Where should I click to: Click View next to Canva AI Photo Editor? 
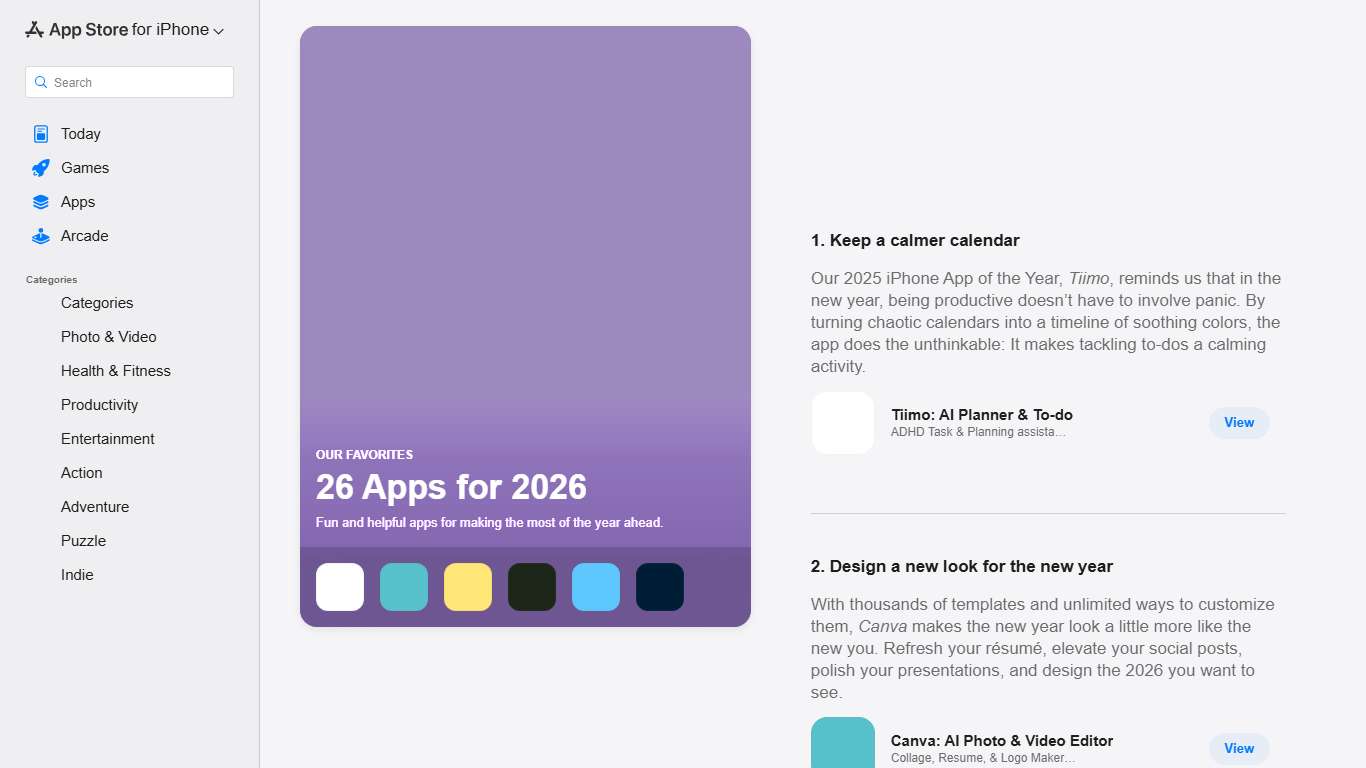(x=1238, y=748)
